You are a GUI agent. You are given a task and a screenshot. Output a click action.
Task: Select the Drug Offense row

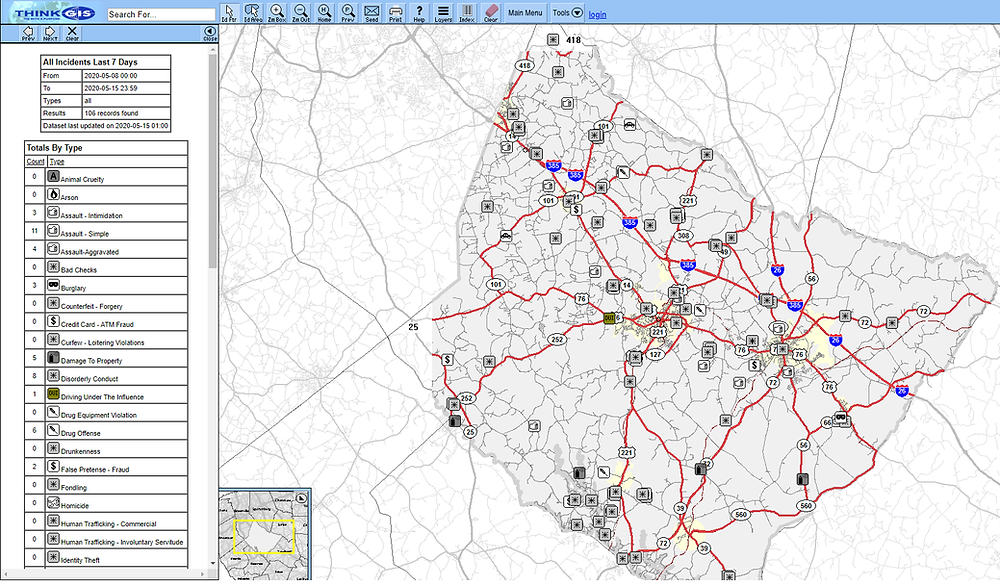coord(107,431)
